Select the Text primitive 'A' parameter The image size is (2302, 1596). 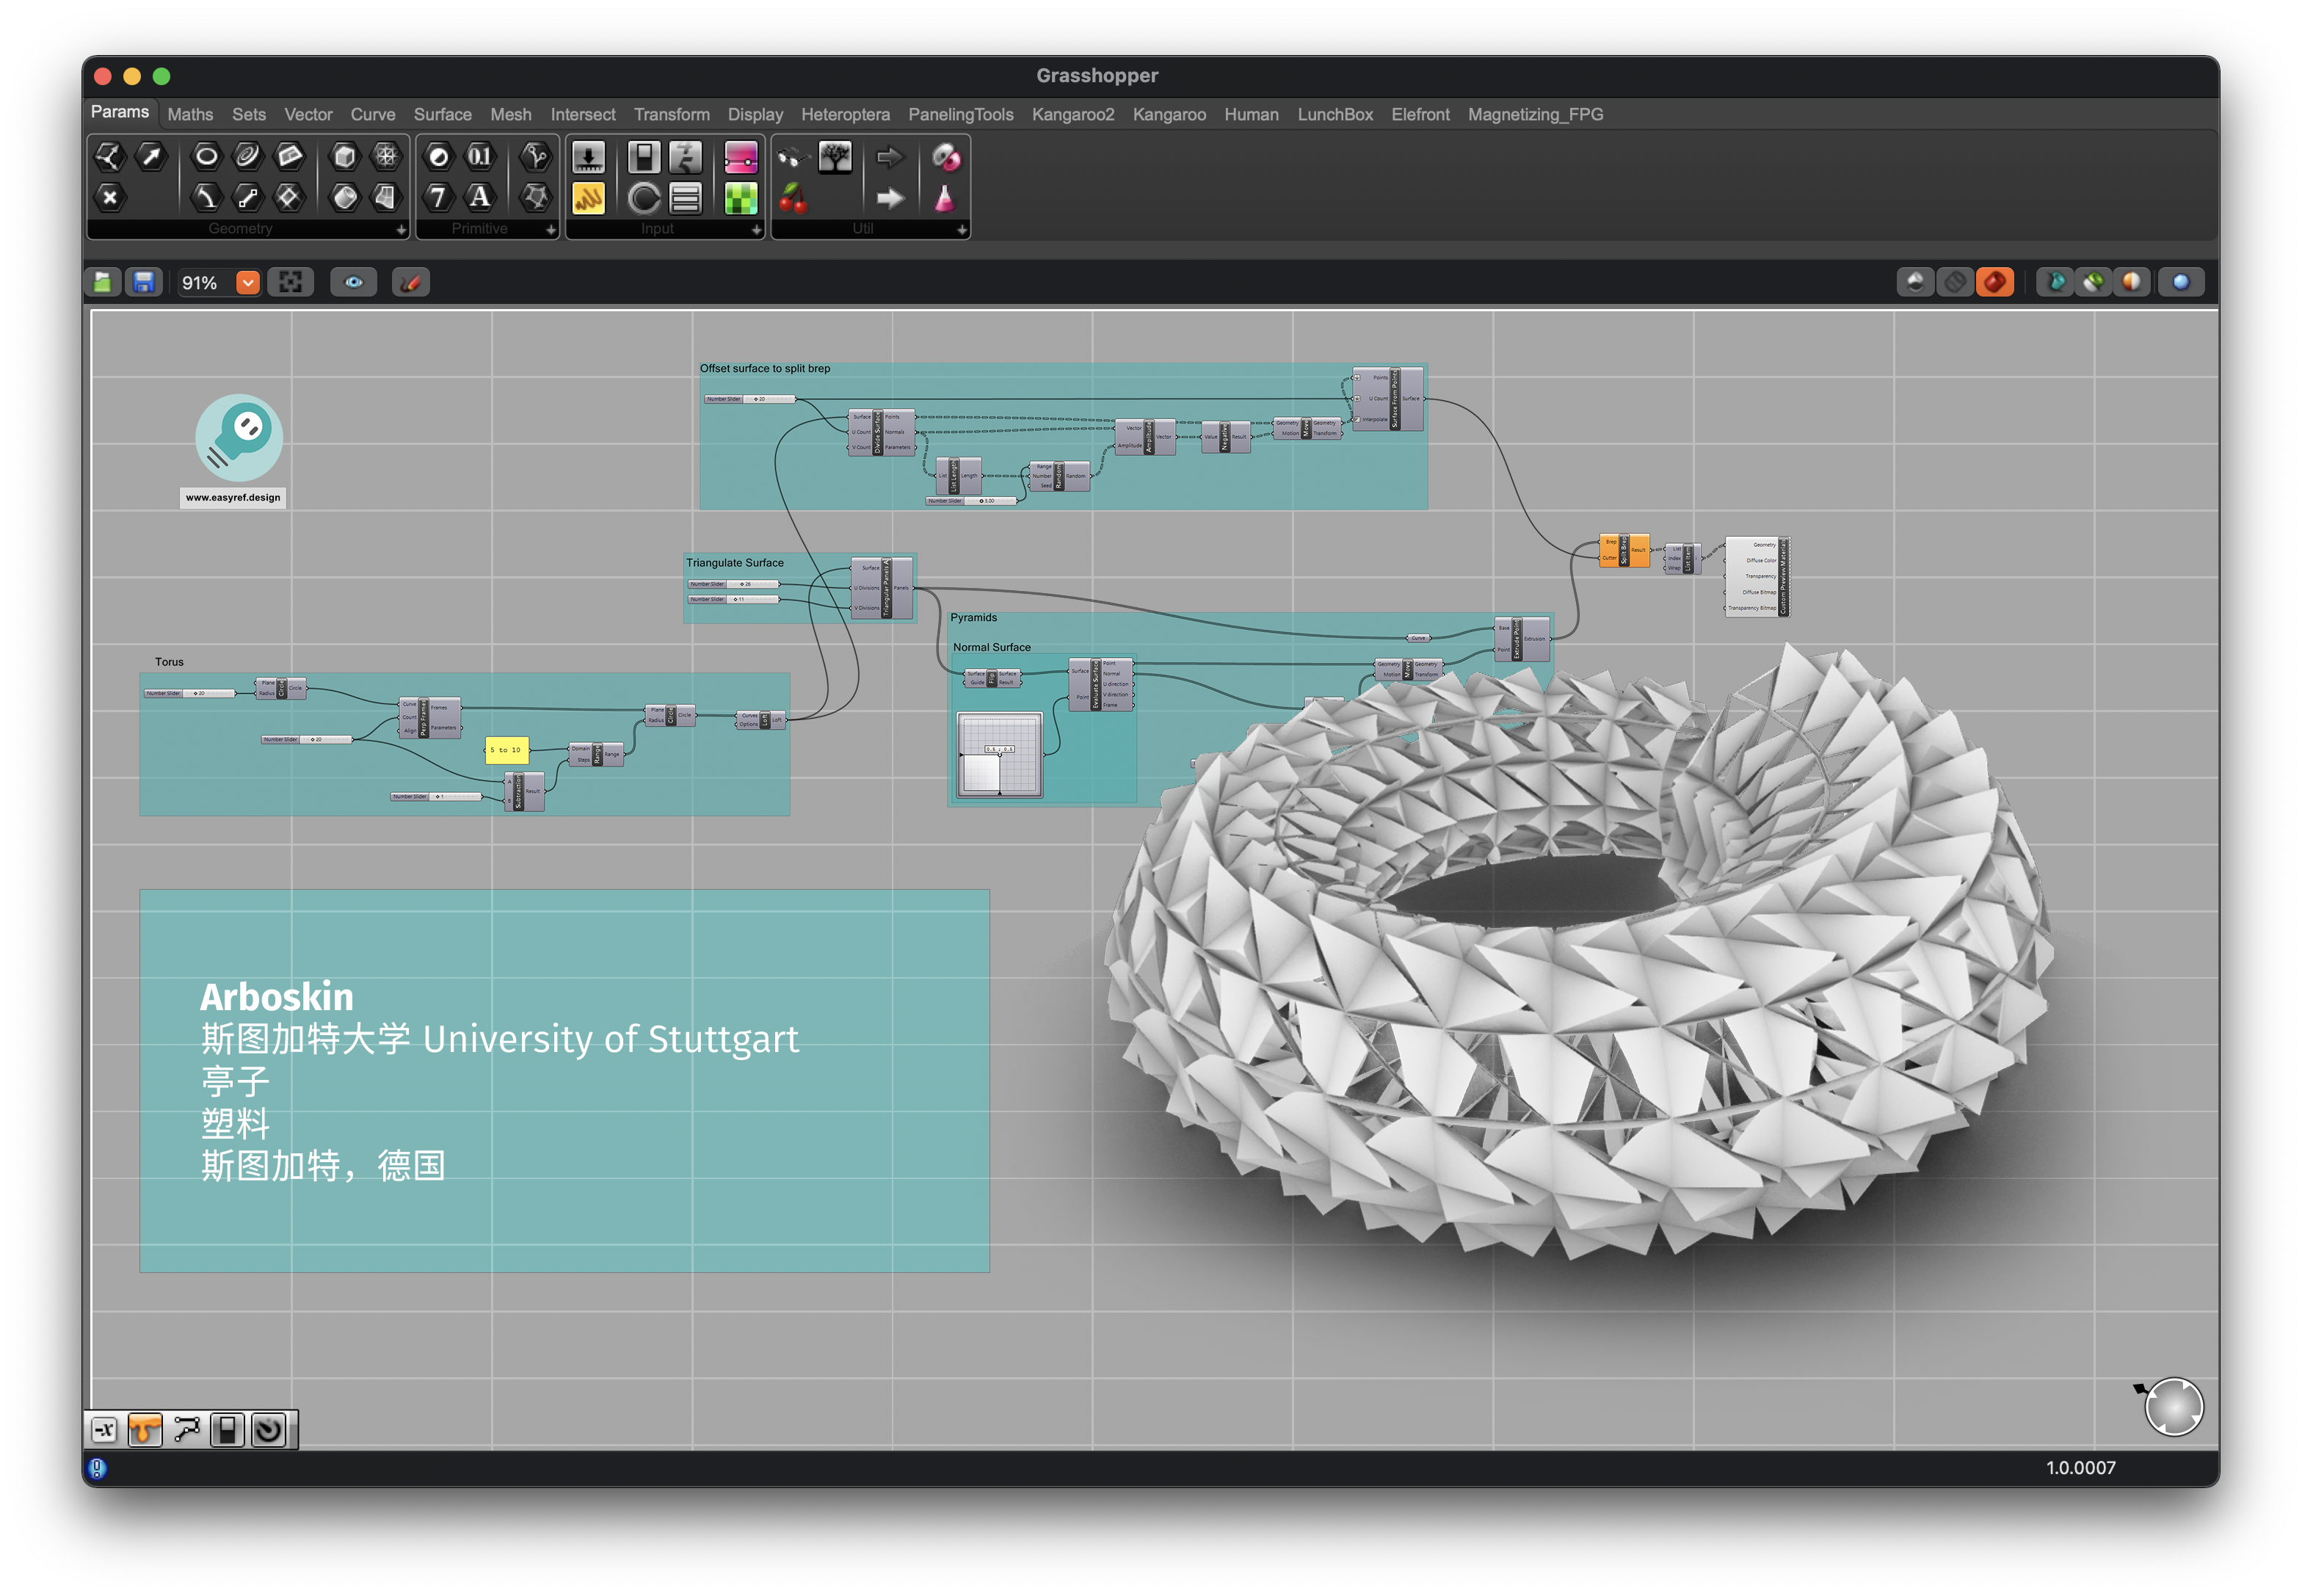pyautogui.click(x=480, y=197)
